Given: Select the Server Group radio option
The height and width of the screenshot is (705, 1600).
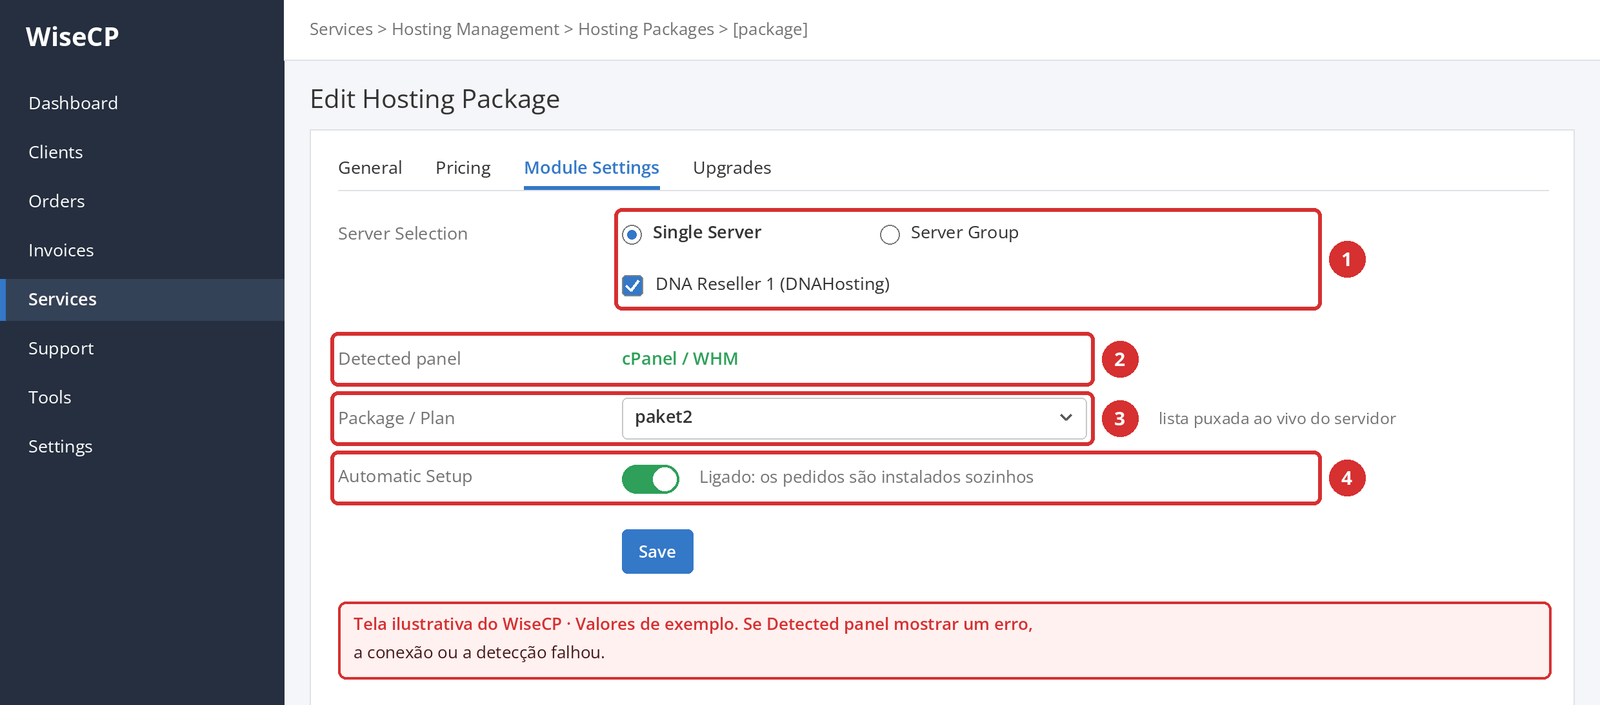Looking at the screenshot, I should click(890, 235).
